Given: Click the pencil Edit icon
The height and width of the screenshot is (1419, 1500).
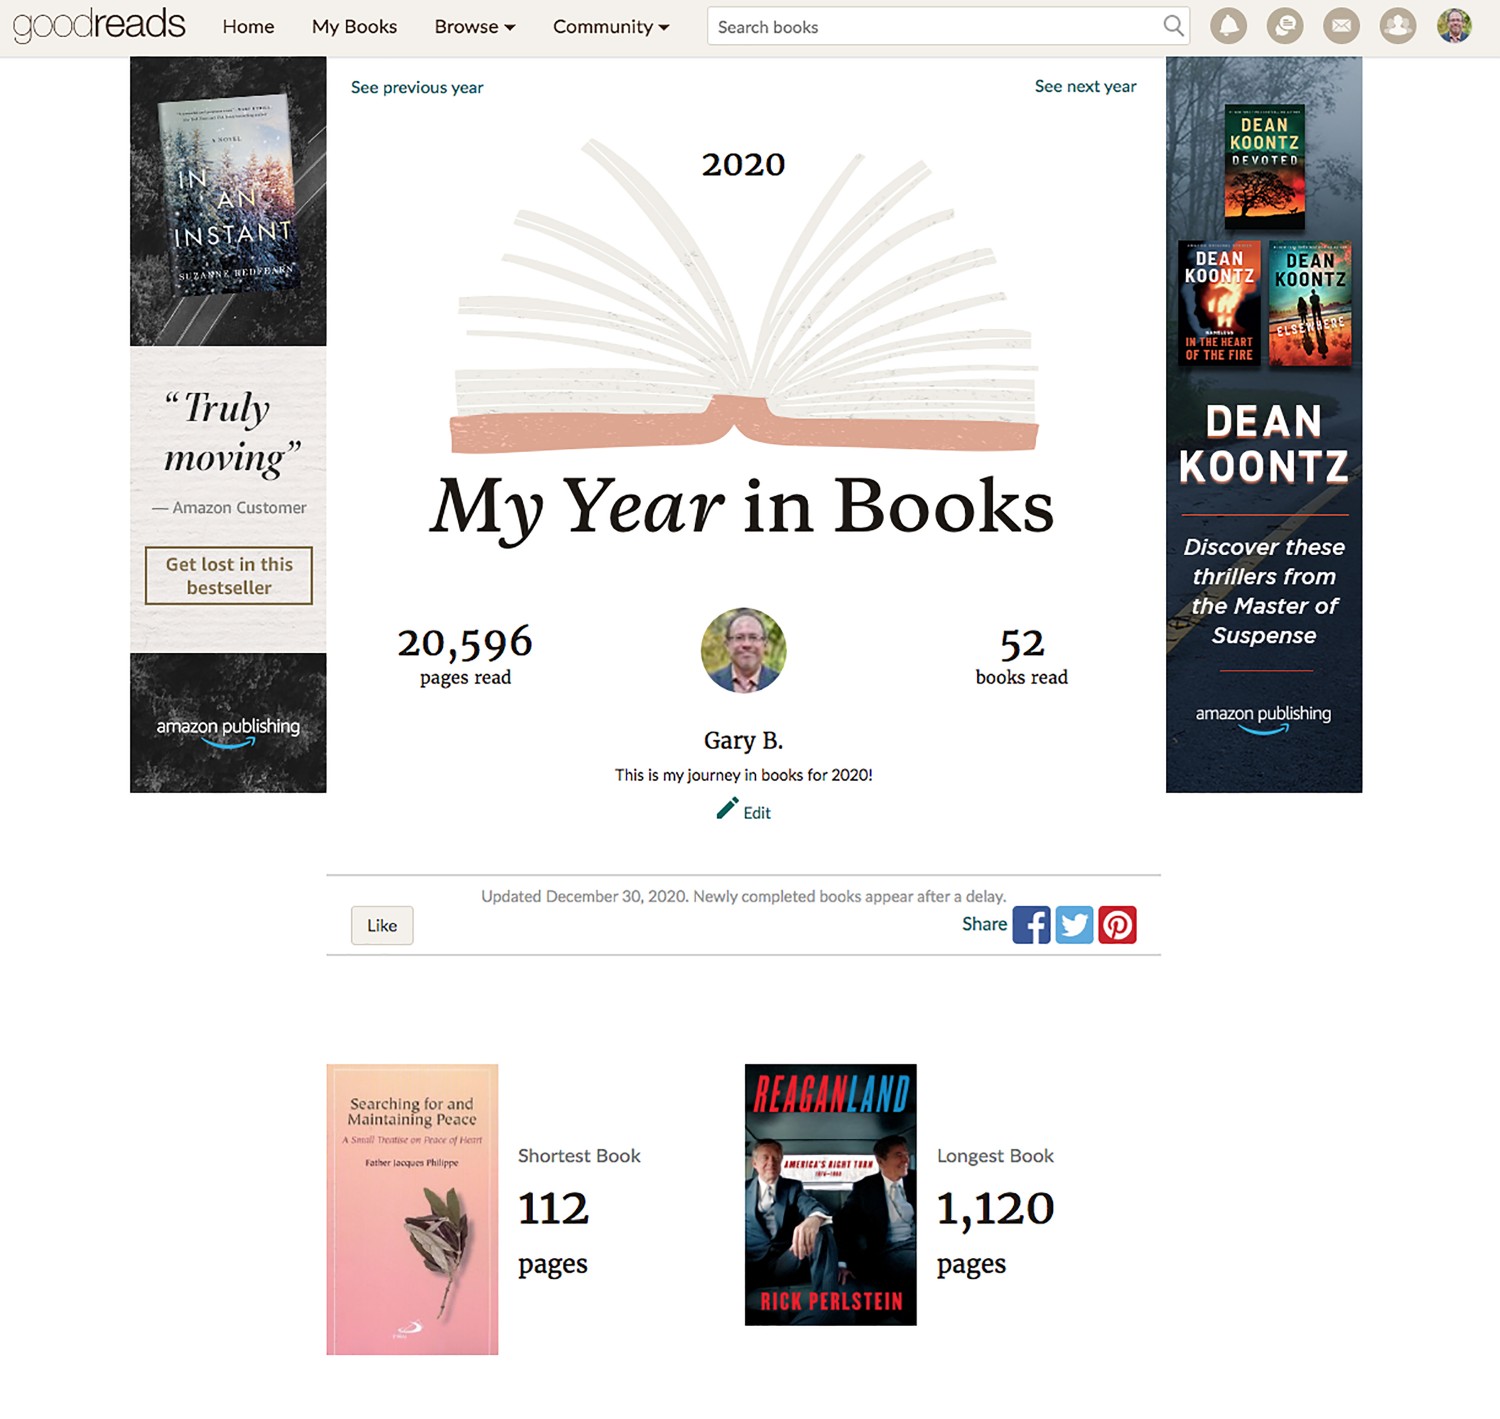Looking at the screenshot, I should [727, 809].
